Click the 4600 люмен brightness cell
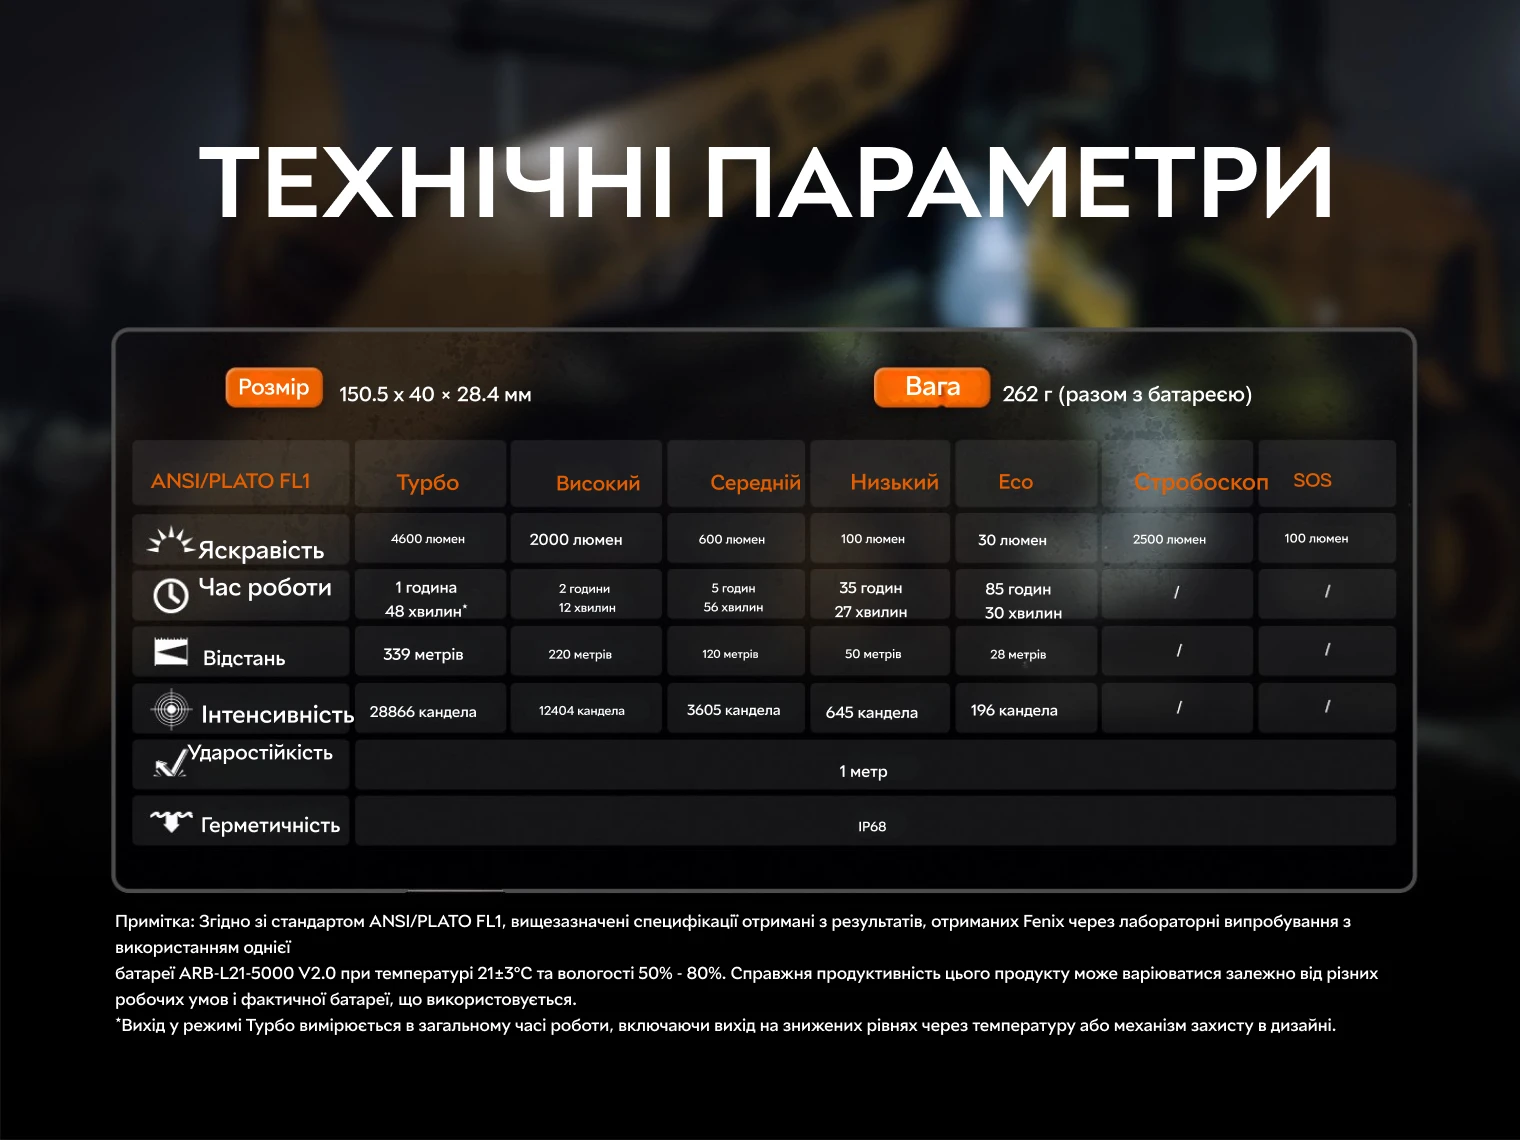1520x1140 pixels. pos(430,539)
